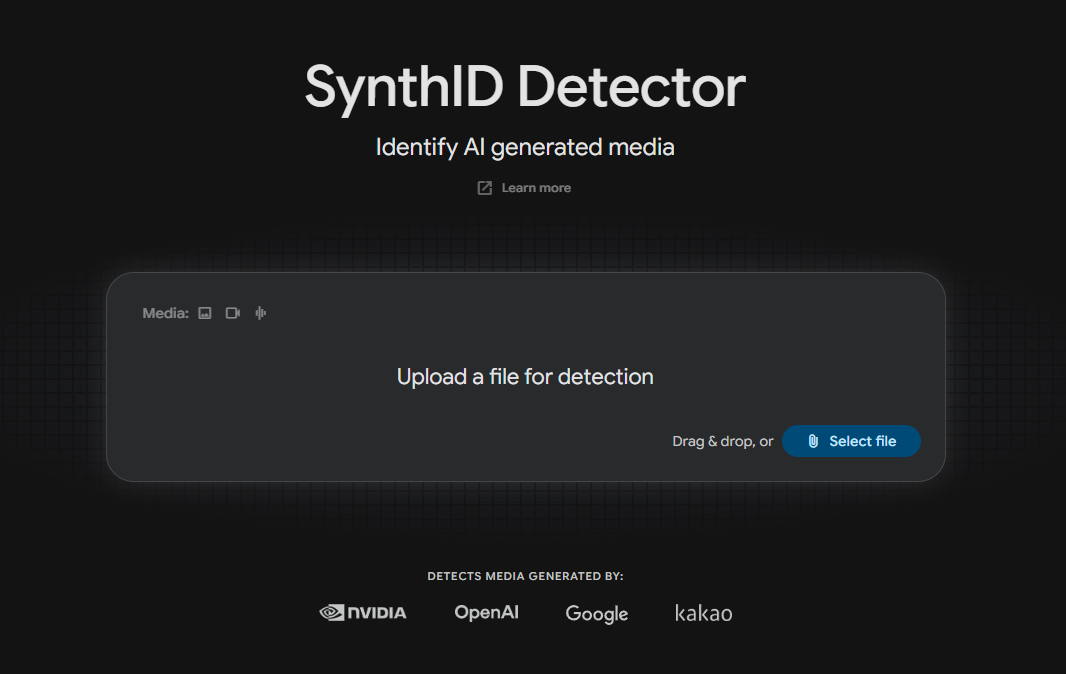Viewport: 1066px width, 674px height.
Task: Click the external link icon beside Learn more
Action: [485, 188]
